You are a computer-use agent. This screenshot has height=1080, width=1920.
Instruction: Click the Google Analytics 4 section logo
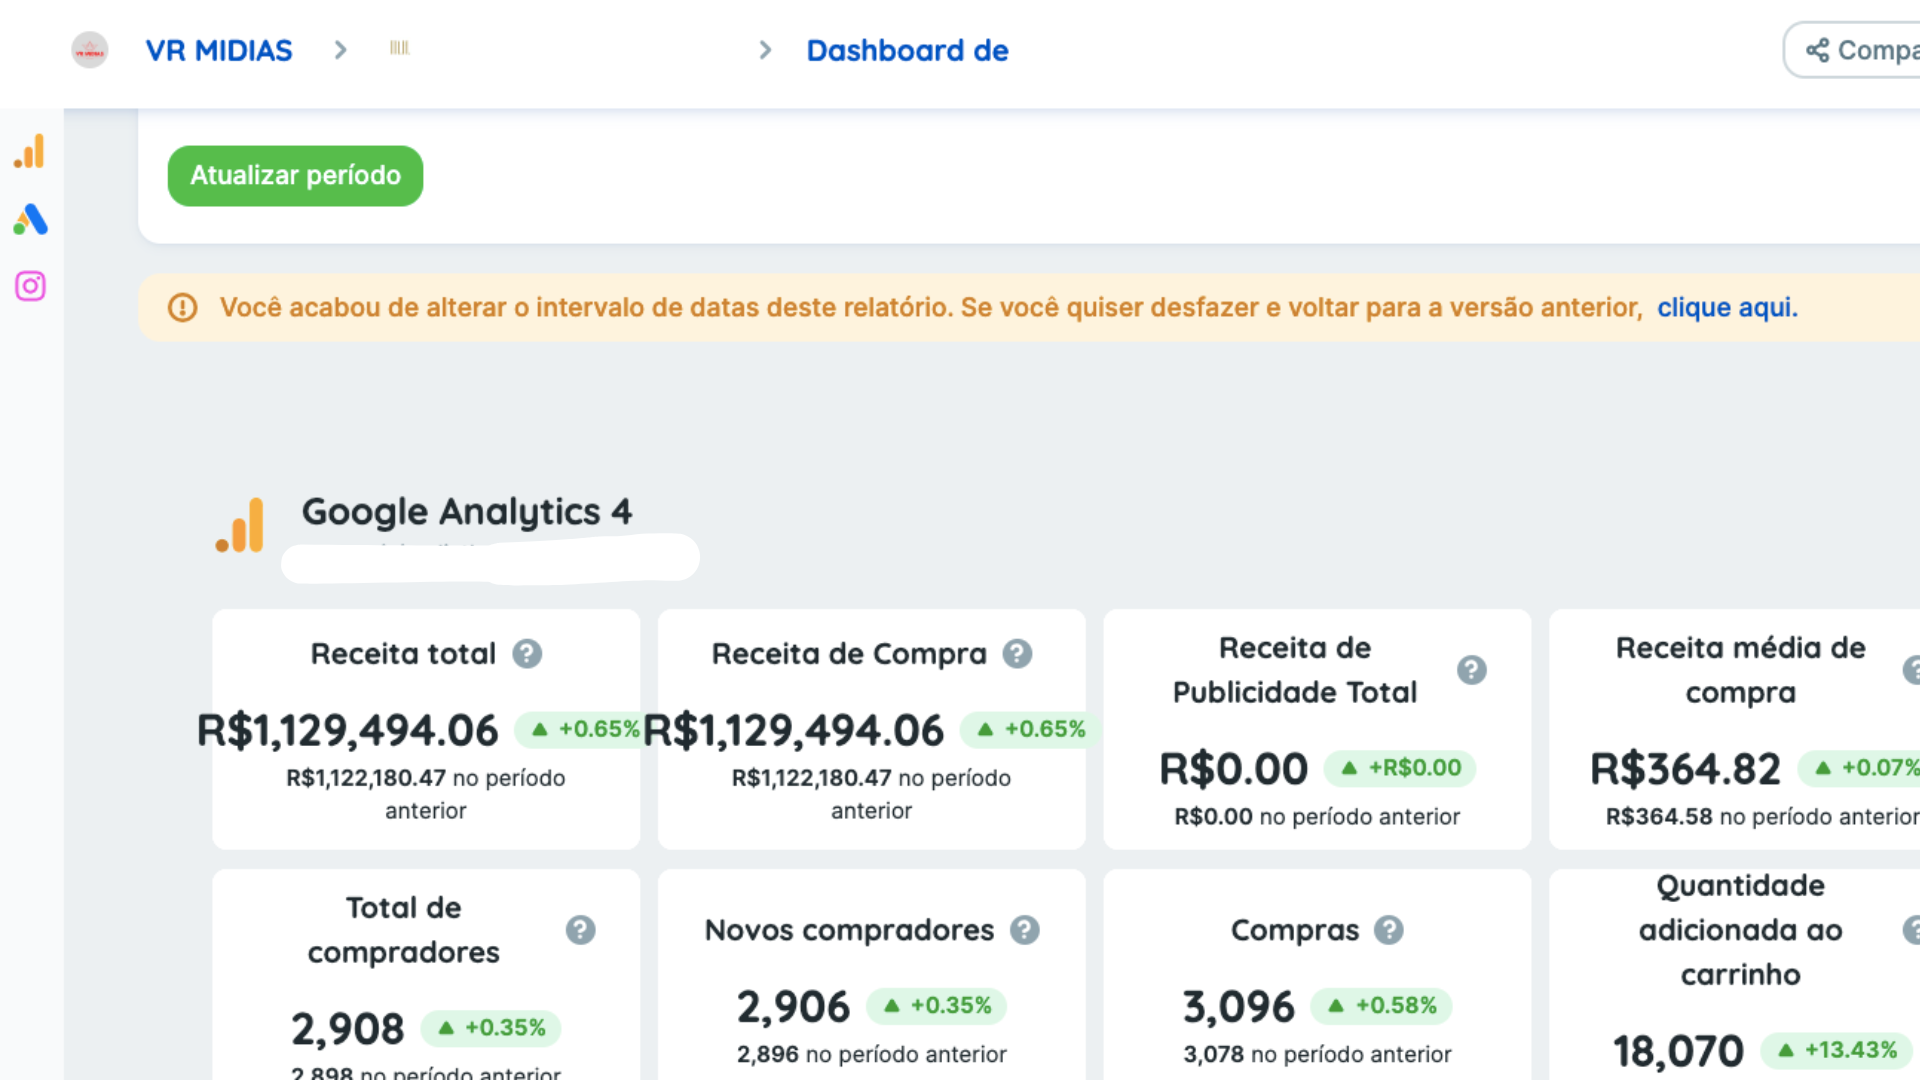click(x=240, y=525)
